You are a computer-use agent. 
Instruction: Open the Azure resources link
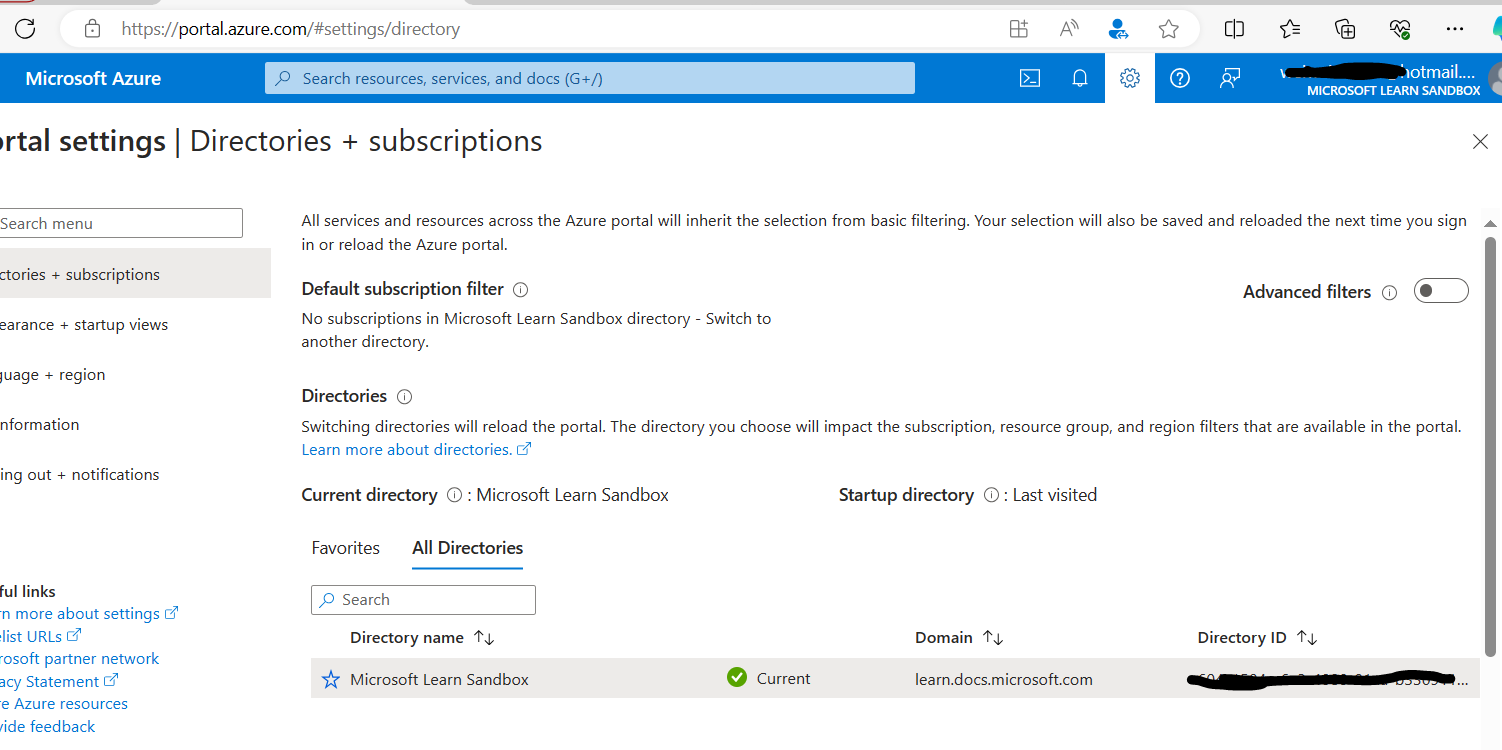(64, 704)
